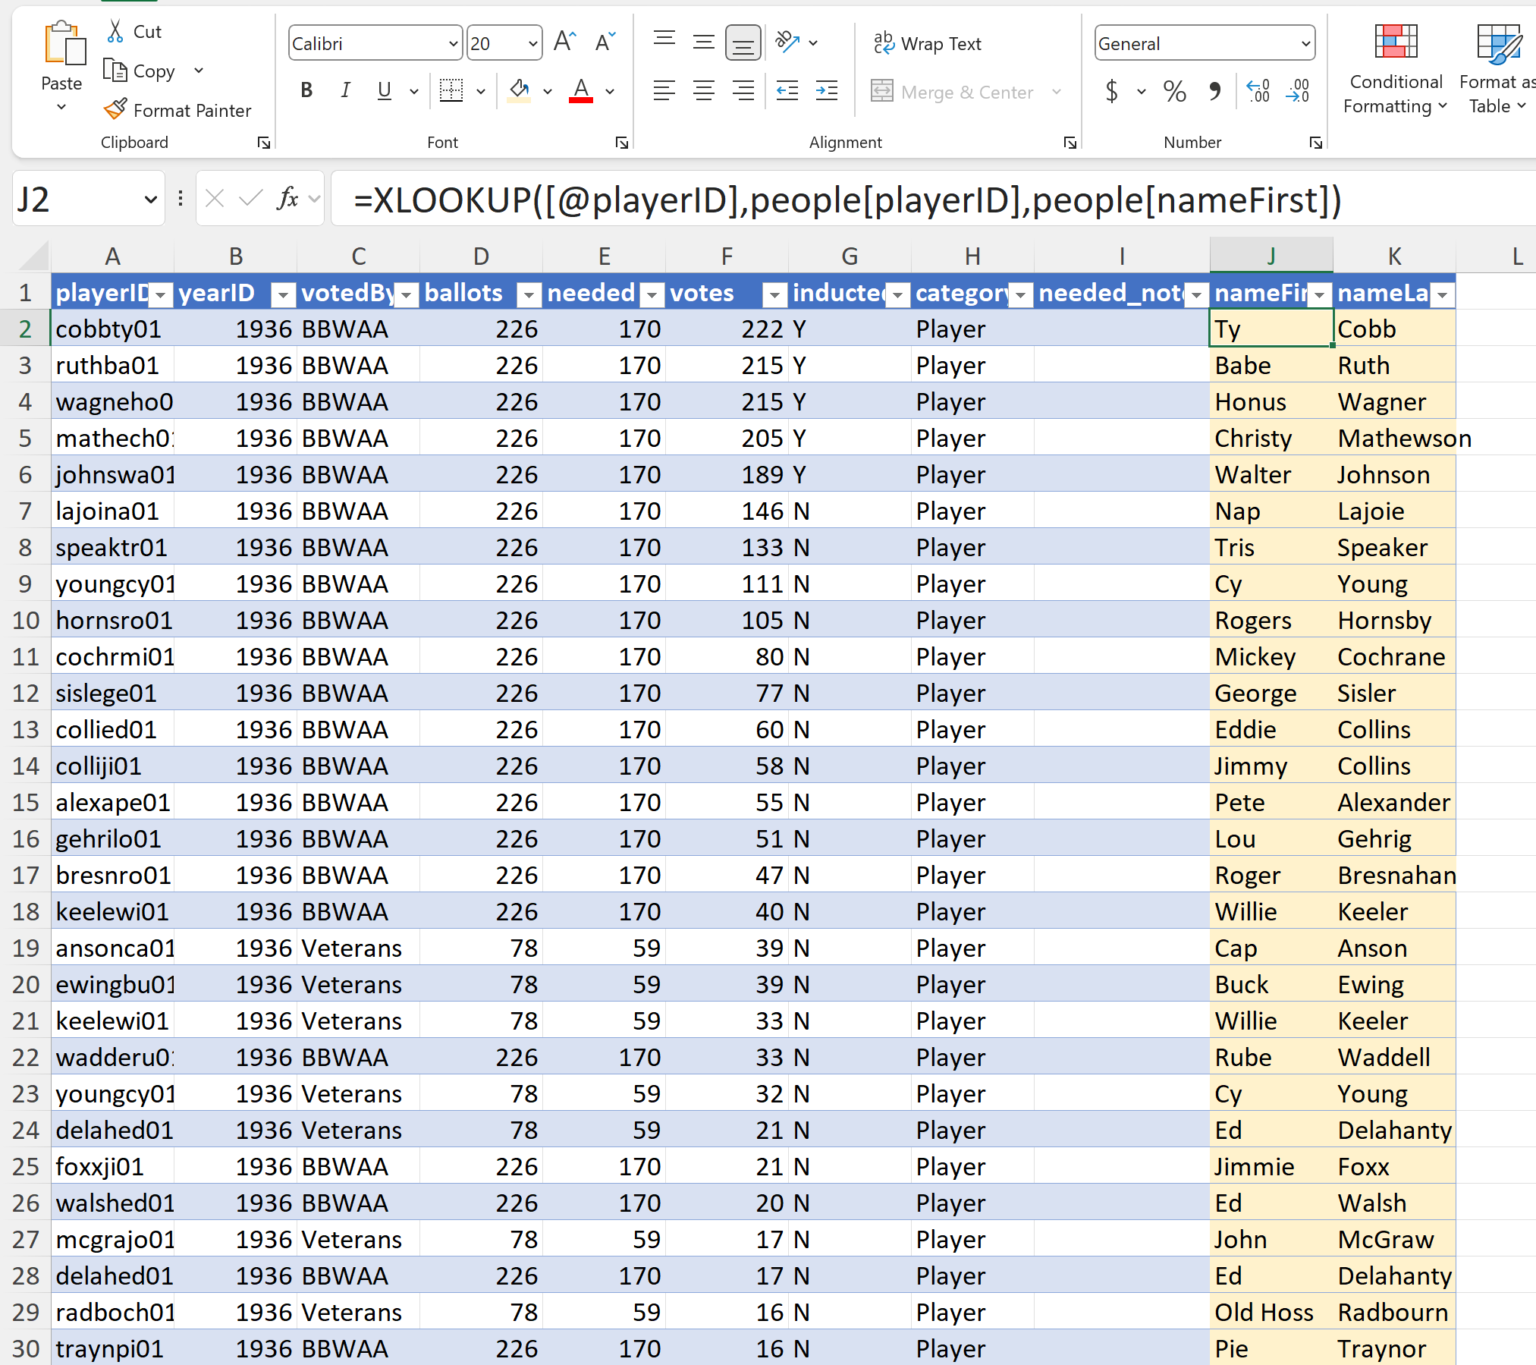Screen dimensions: 1536x1365
Task: Apply the red font color swatch
Action: click(581, 91)
